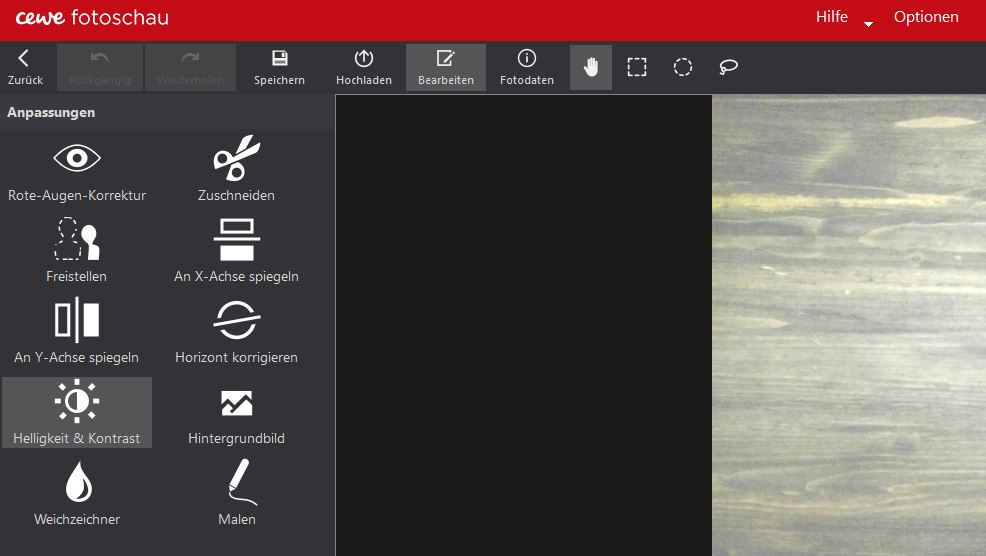Click the wooden photo in the canvas
Viewport: 986px width, 556px height.
pyautogui.click(x=849, y=325)
